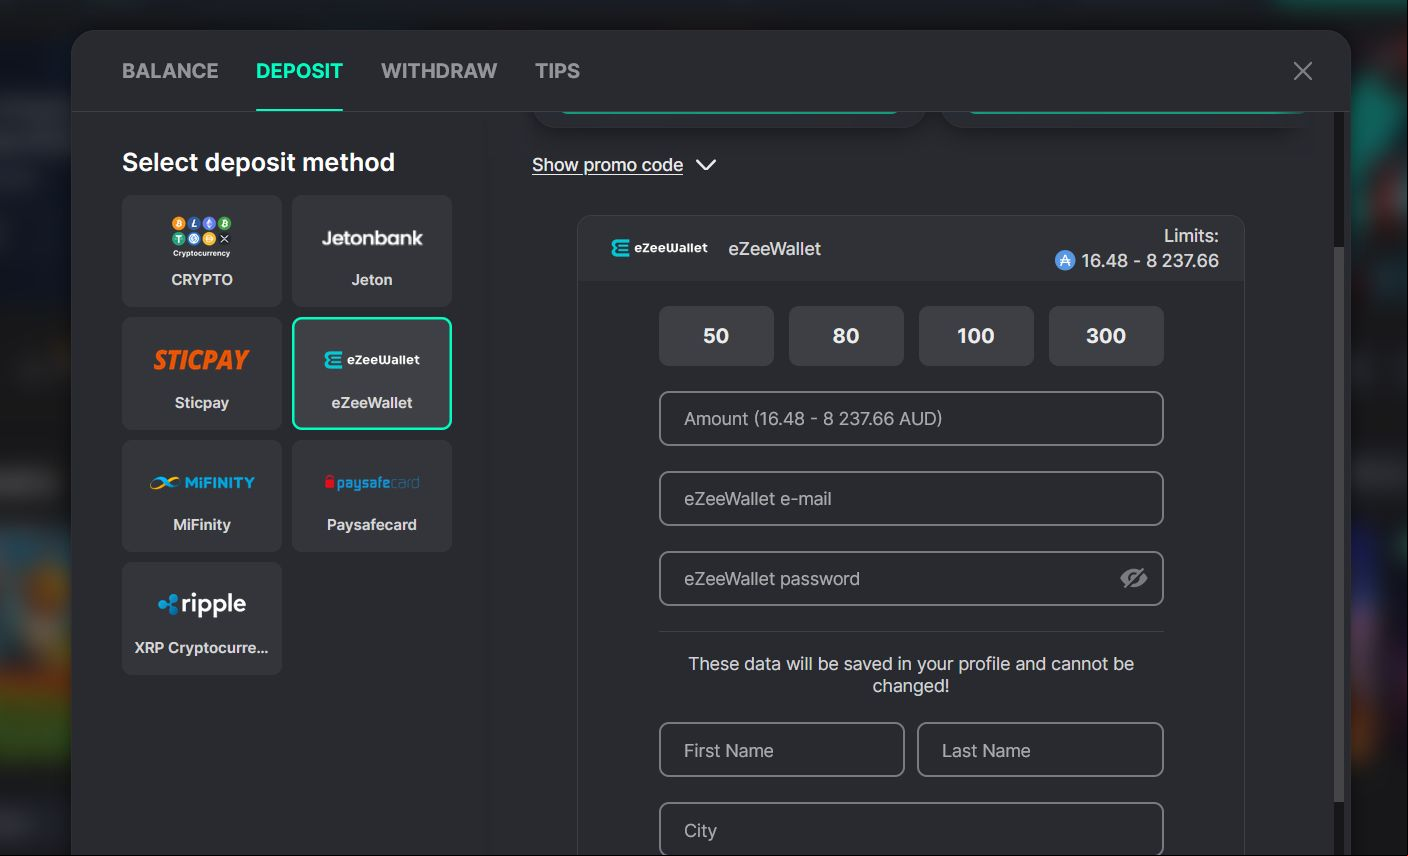Click the Select deposit method heading
1408x856 pixels.
point(258,162)
